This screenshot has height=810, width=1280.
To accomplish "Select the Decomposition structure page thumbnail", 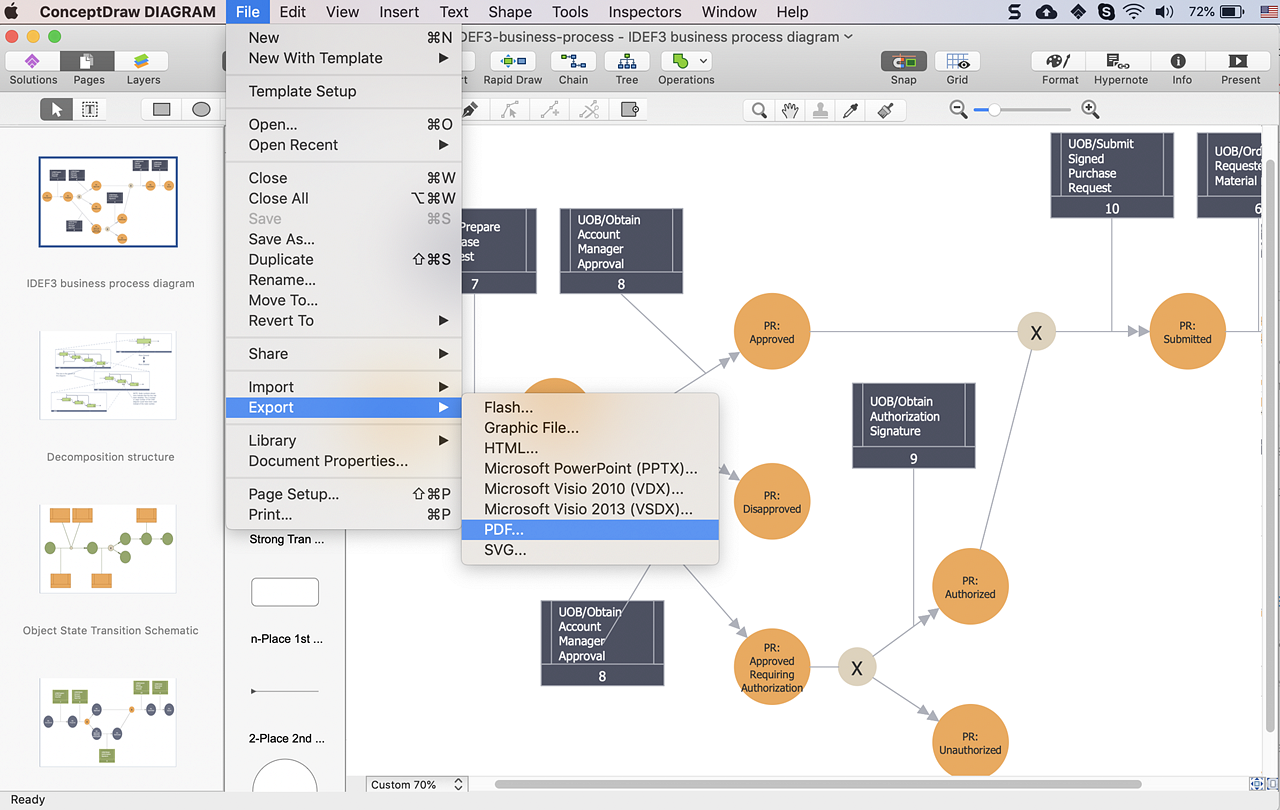I will tap(108, 375).
